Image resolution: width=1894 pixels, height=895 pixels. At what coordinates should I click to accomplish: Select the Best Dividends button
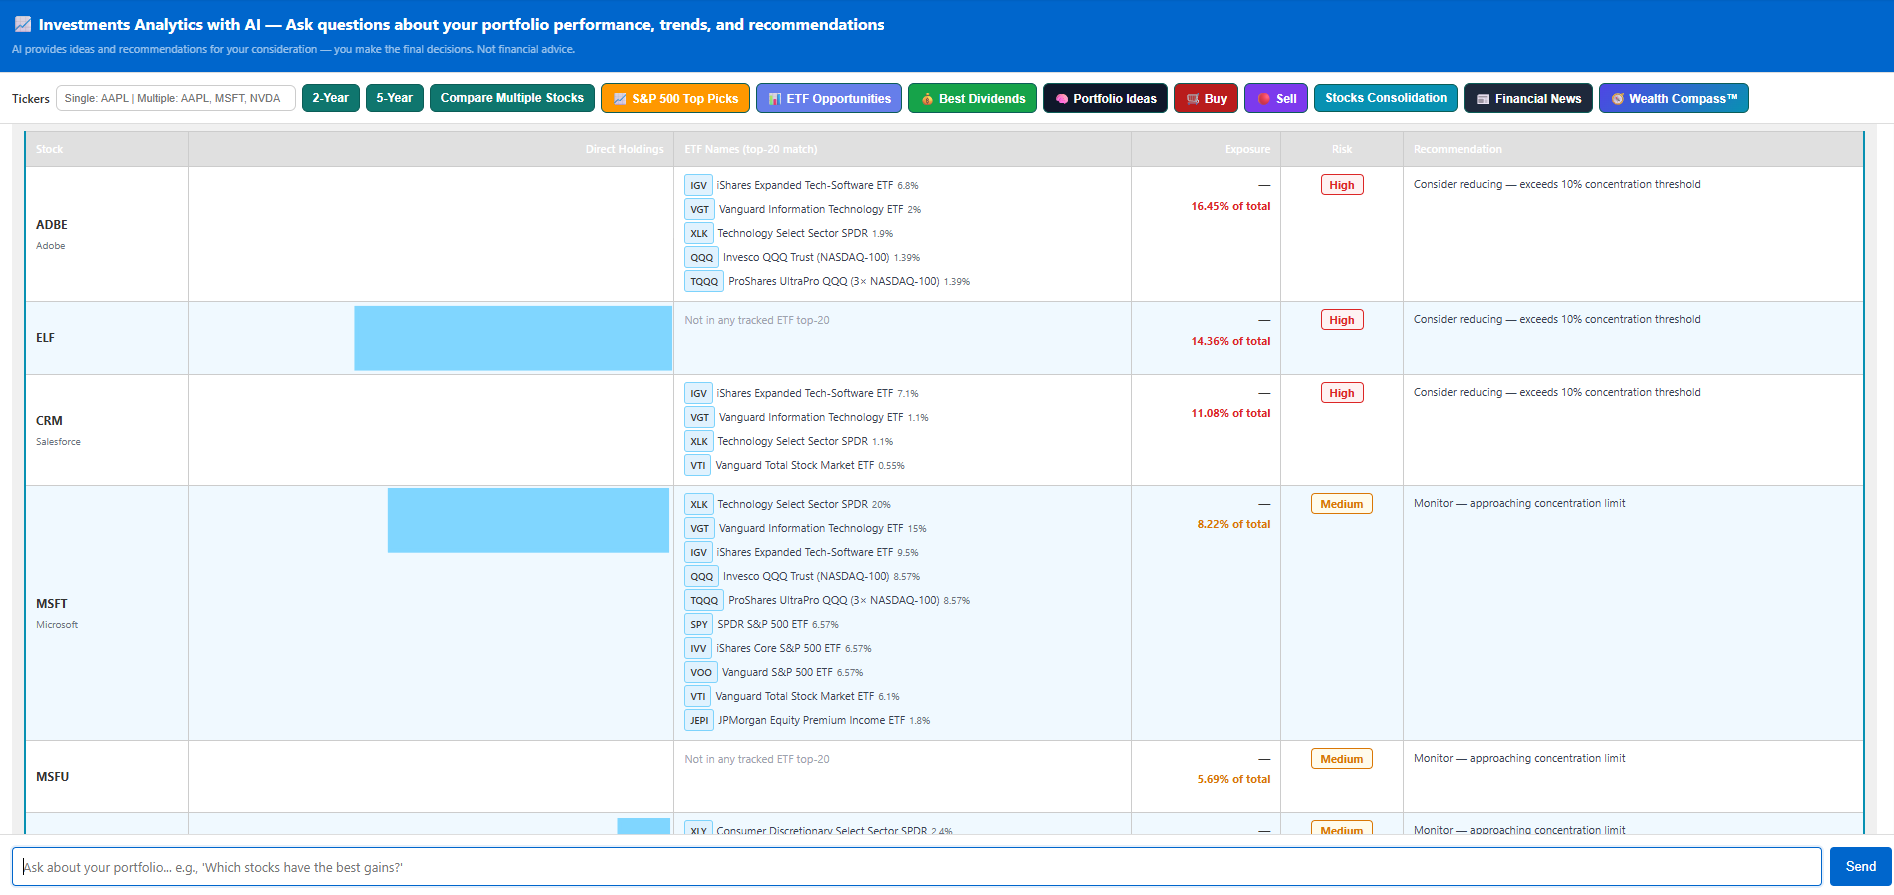pyautogui.click(x=971, y=98)
